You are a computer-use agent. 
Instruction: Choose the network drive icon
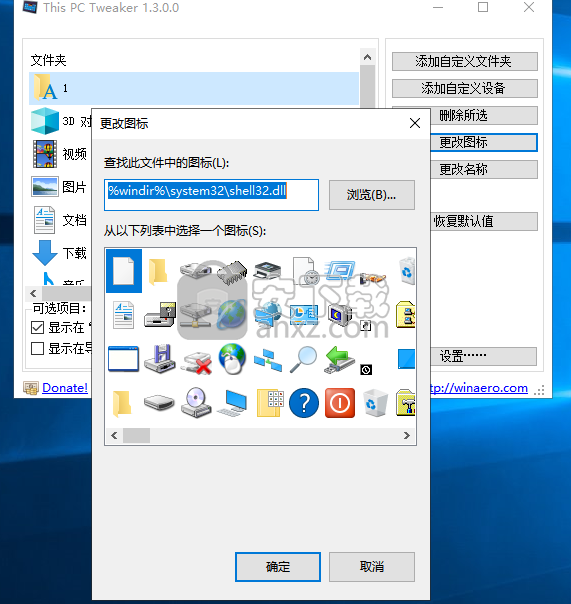pos(196,315)
